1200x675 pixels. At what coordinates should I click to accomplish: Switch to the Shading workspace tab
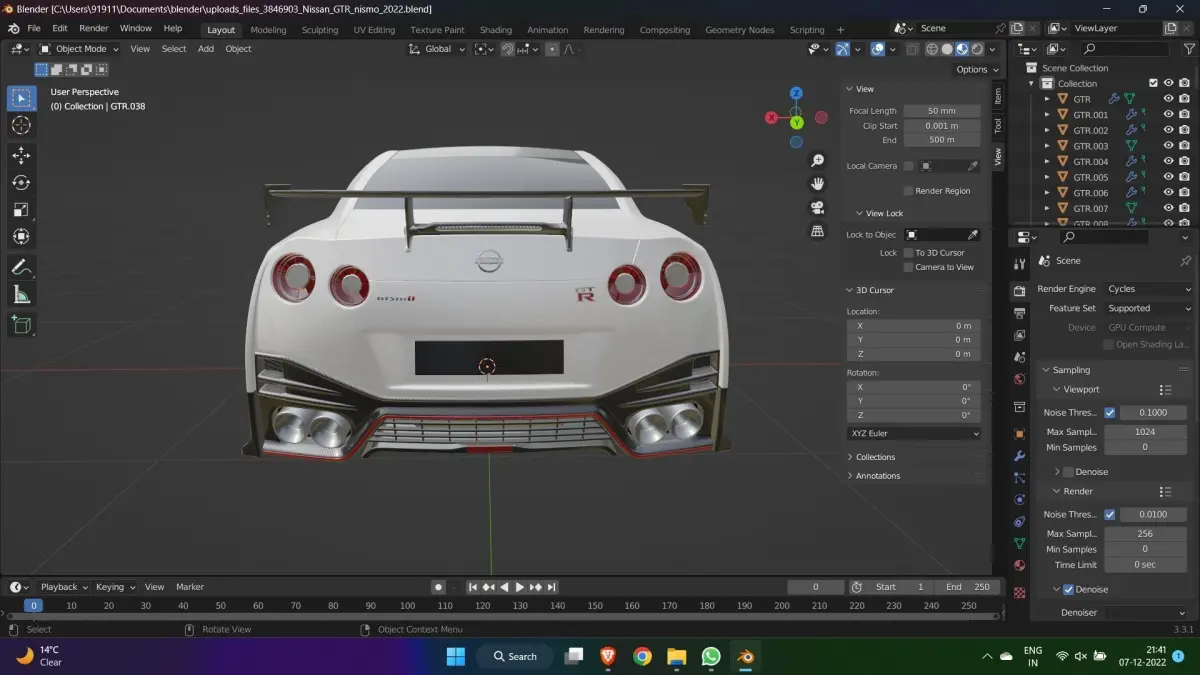point(495,30)
